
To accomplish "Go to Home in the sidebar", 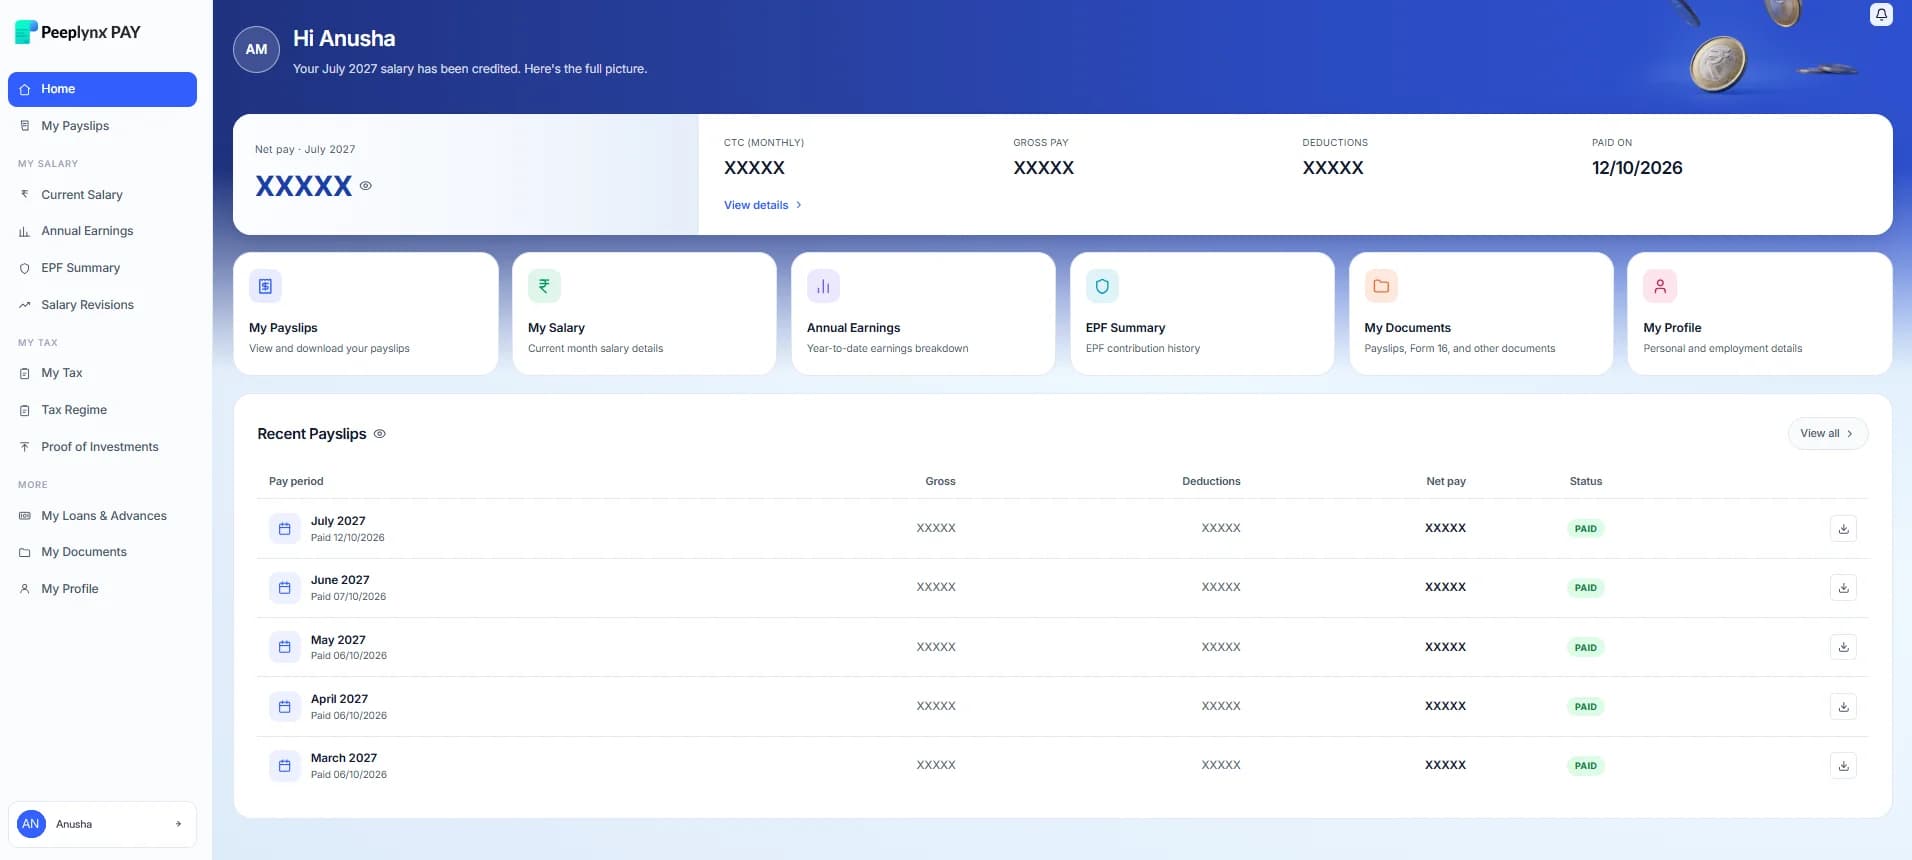I will tap(102, 89).
